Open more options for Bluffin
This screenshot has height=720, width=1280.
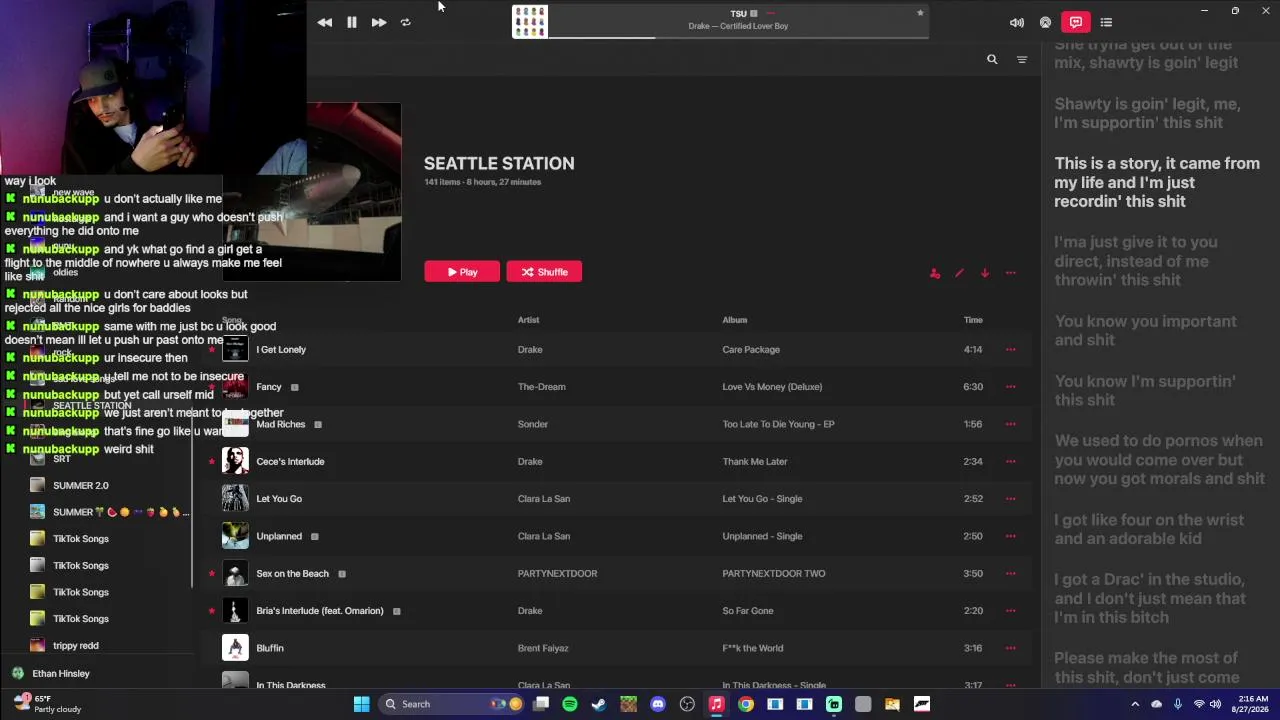tap(1011, 648)
